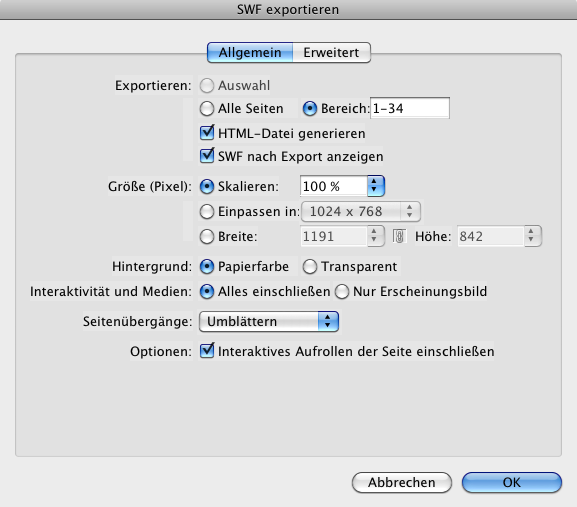Expand the Einpassen in size dropdown
Image resolution: width=577 pixels, height=507 pixels.
click(361, 212)
